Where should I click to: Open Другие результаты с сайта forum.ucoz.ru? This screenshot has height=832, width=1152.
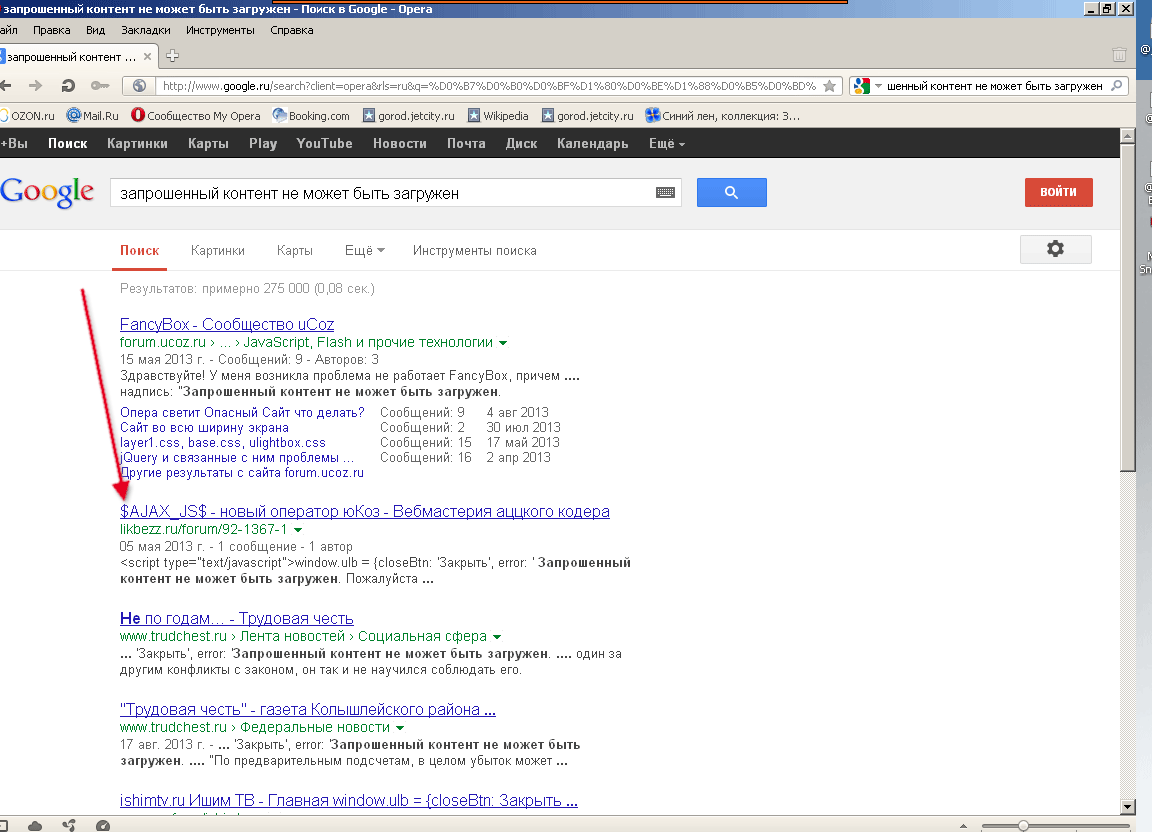pyautogui.click(x=242, y=473)
